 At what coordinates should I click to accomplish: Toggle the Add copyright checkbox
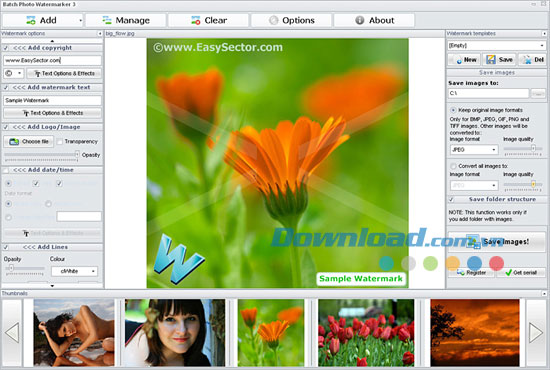click(6, 48)
